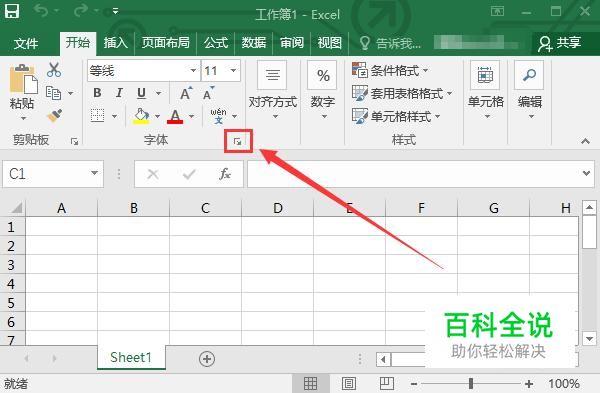Open Customize Quick Access Toolbar dropdown
This screenshot has width=600, height=393.
tap(115, 11)
